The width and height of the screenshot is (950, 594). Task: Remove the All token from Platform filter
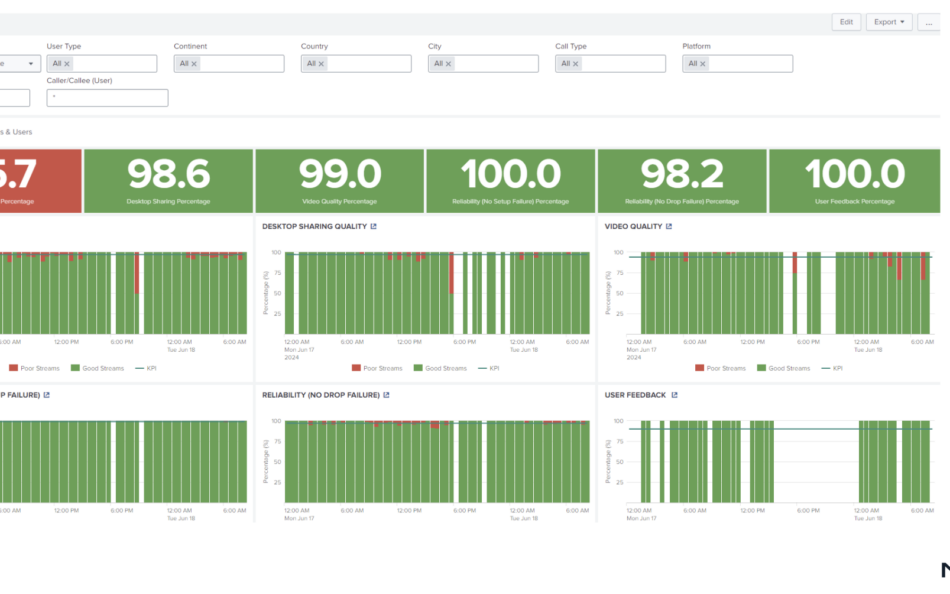(x=703, y=64)
